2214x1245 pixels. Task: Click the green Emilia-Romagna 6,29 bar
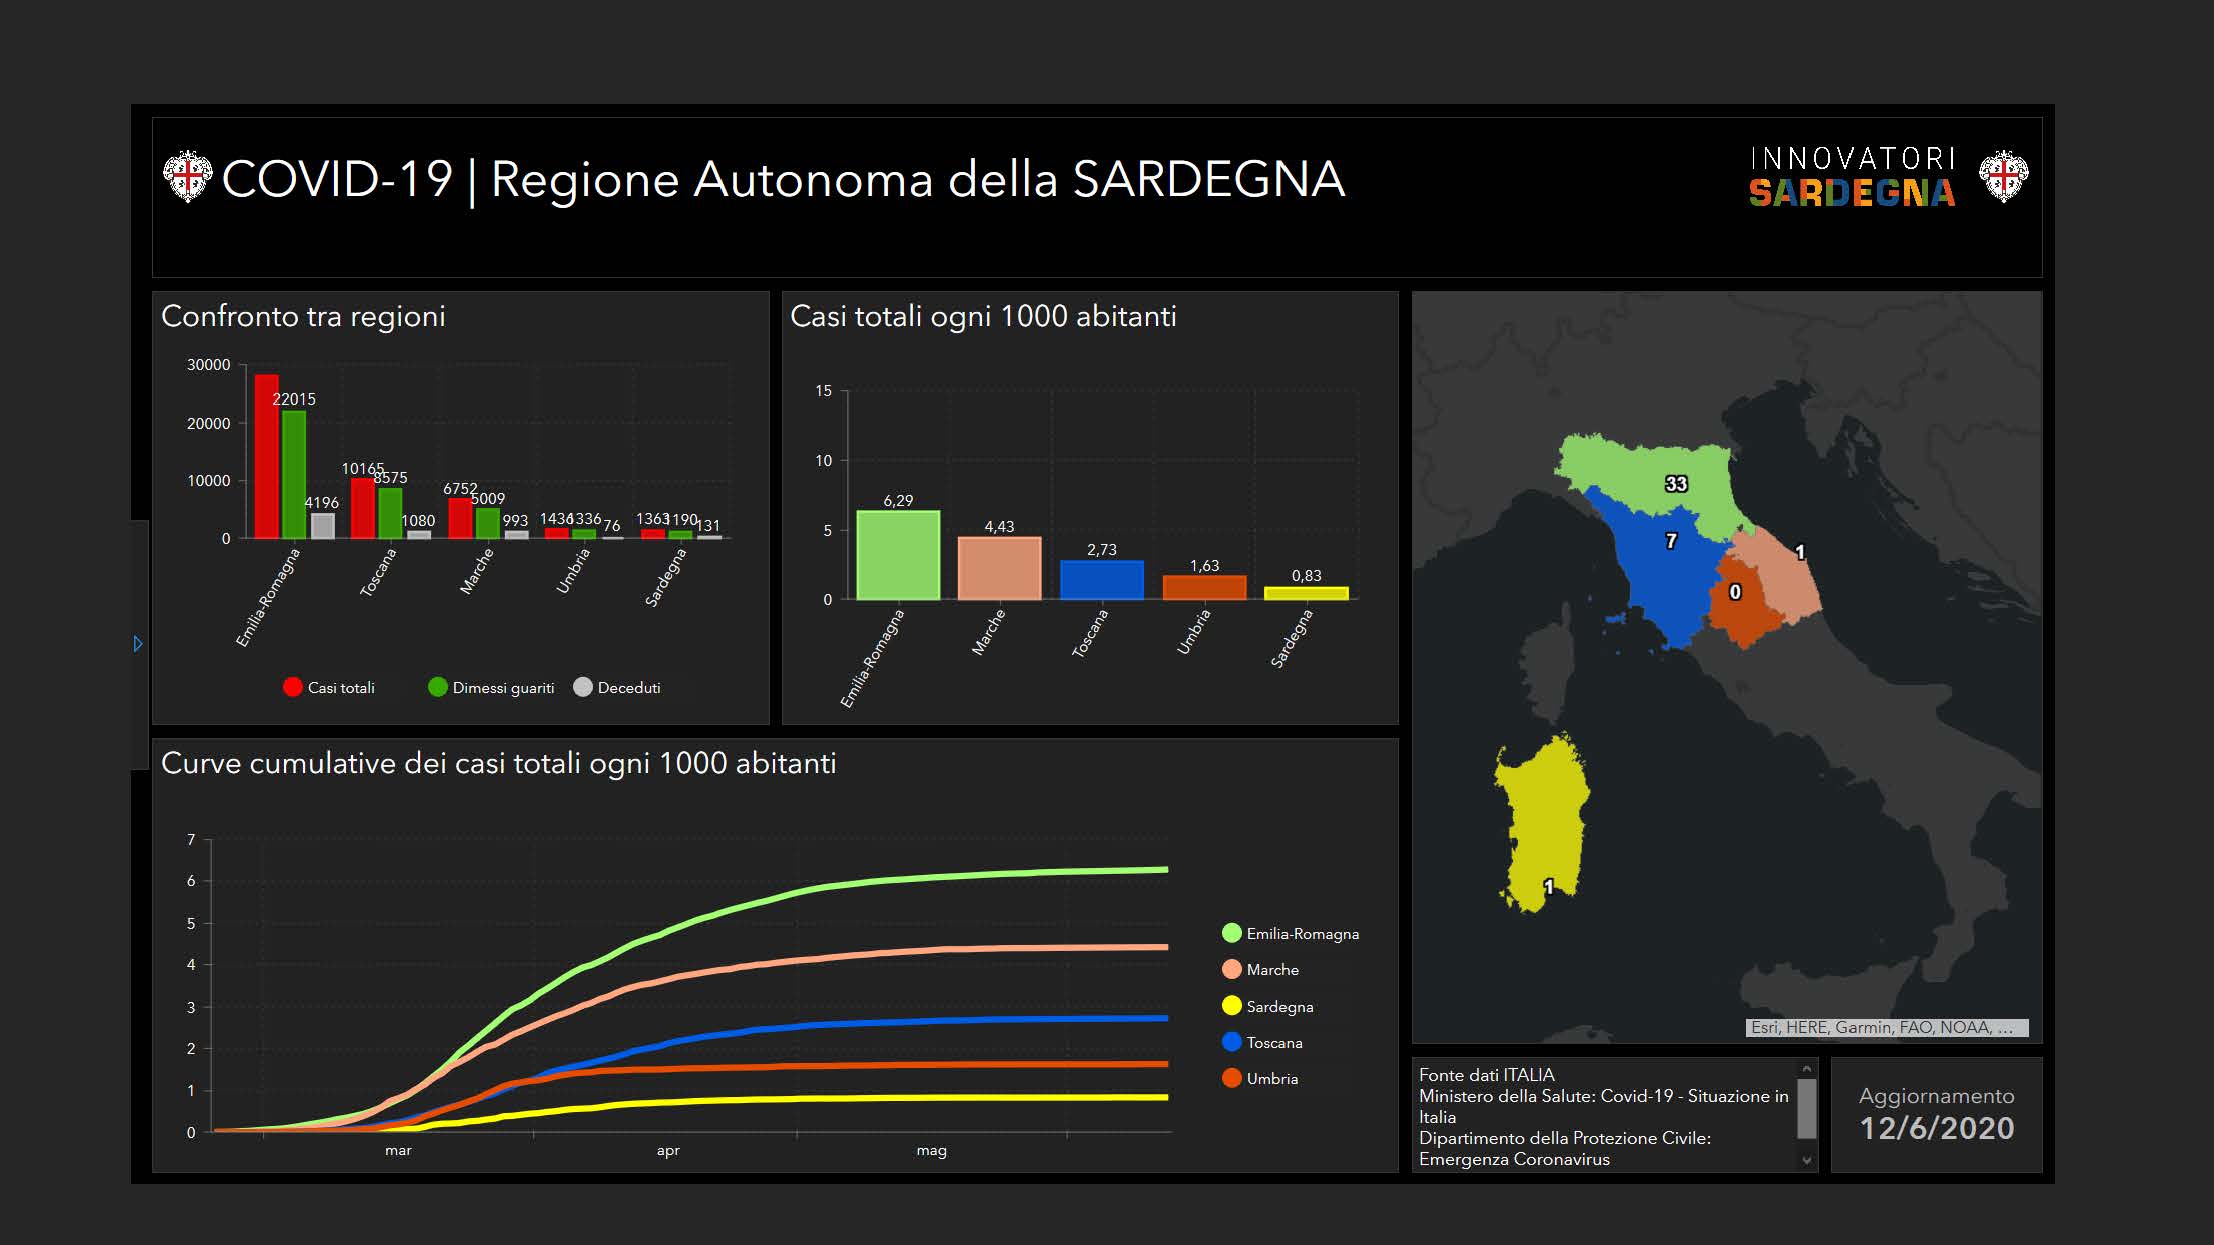click(x=897, y=556)
